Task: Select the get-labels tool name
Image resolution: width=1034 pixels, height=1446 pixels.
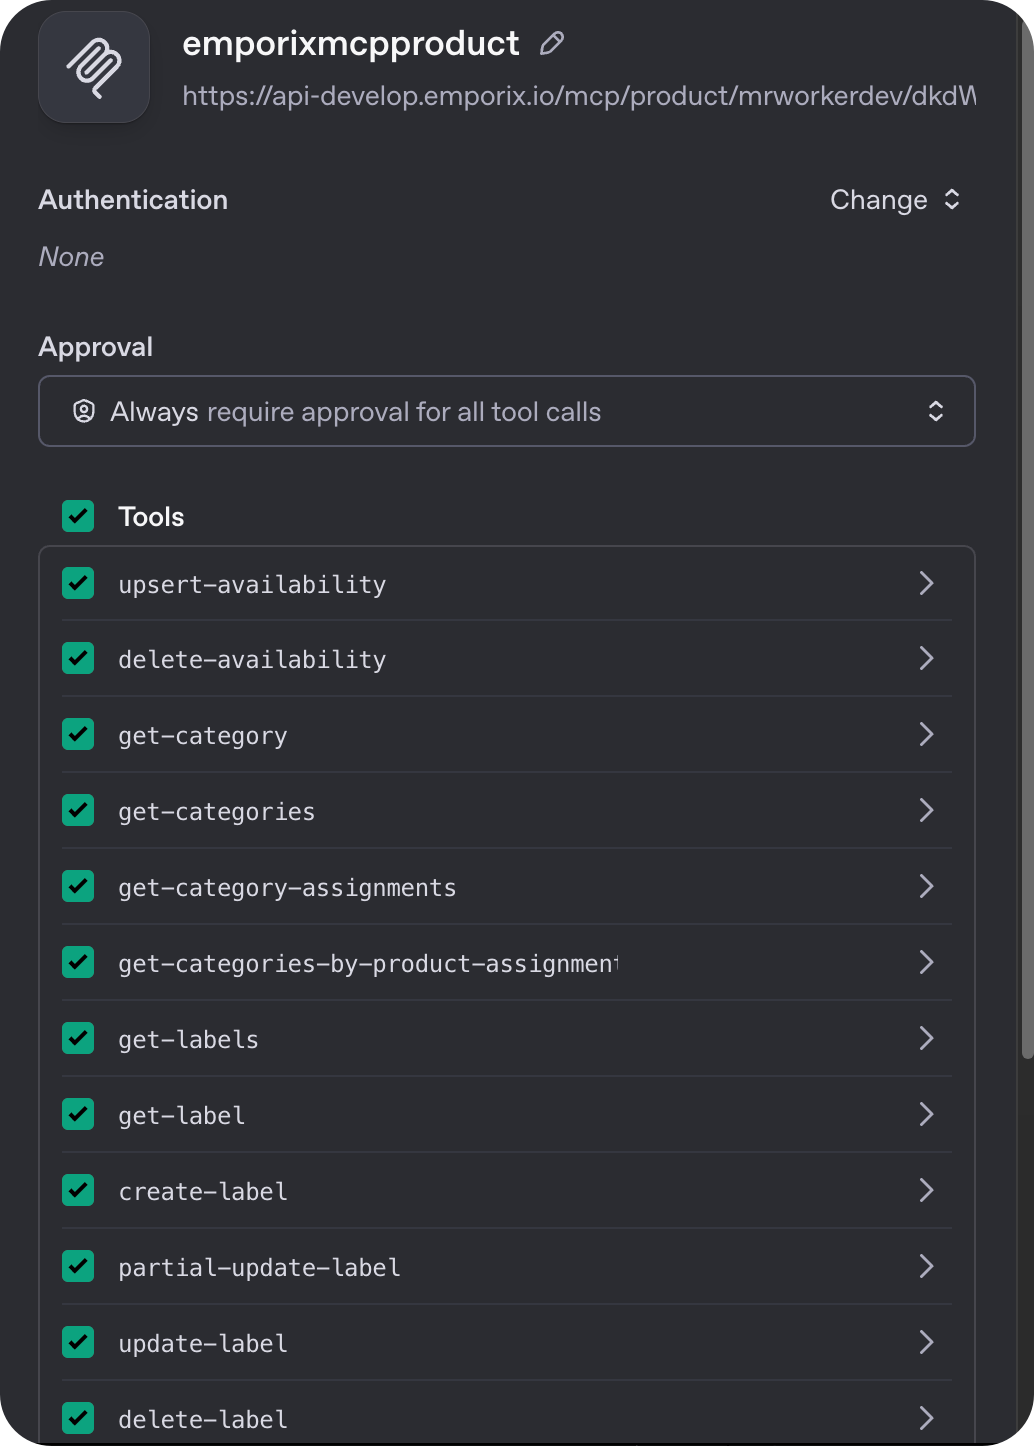Action: pyautogui.click(x=188, y=1040)
